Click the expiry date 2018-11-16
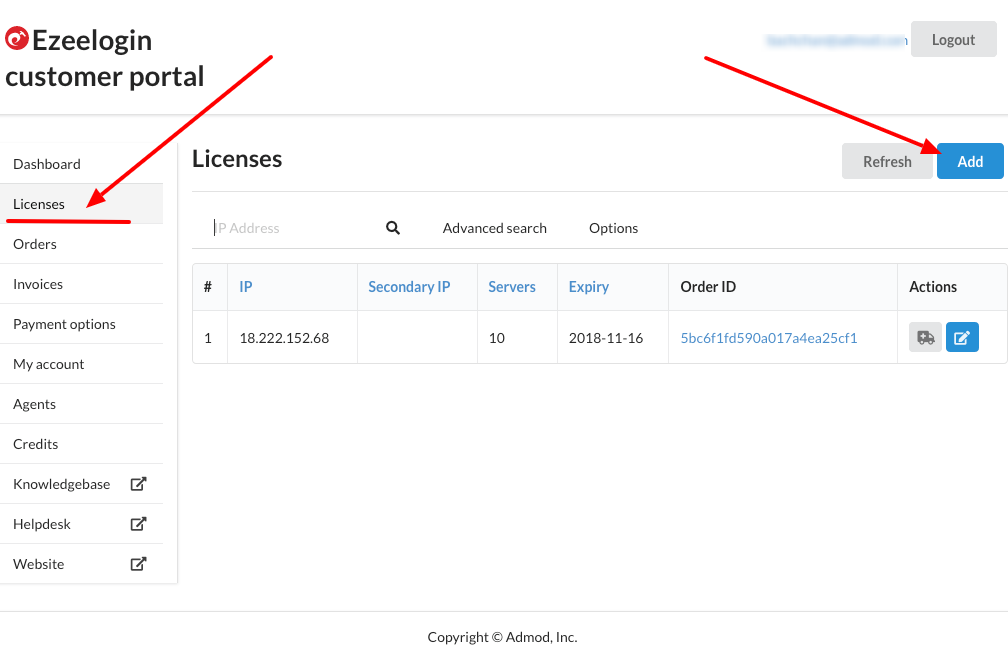The width and height of the screenshot is (1008, 656). 606,338
